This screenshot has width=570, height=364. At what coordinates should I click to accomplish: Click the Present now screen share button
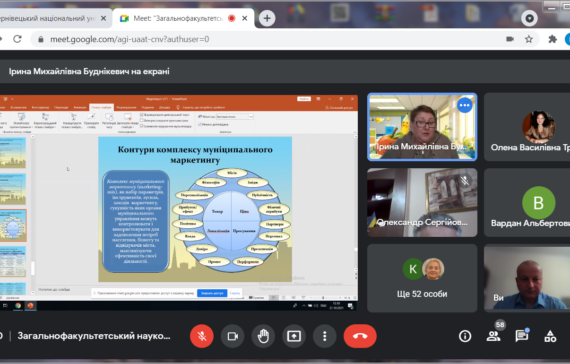[294, 336]
